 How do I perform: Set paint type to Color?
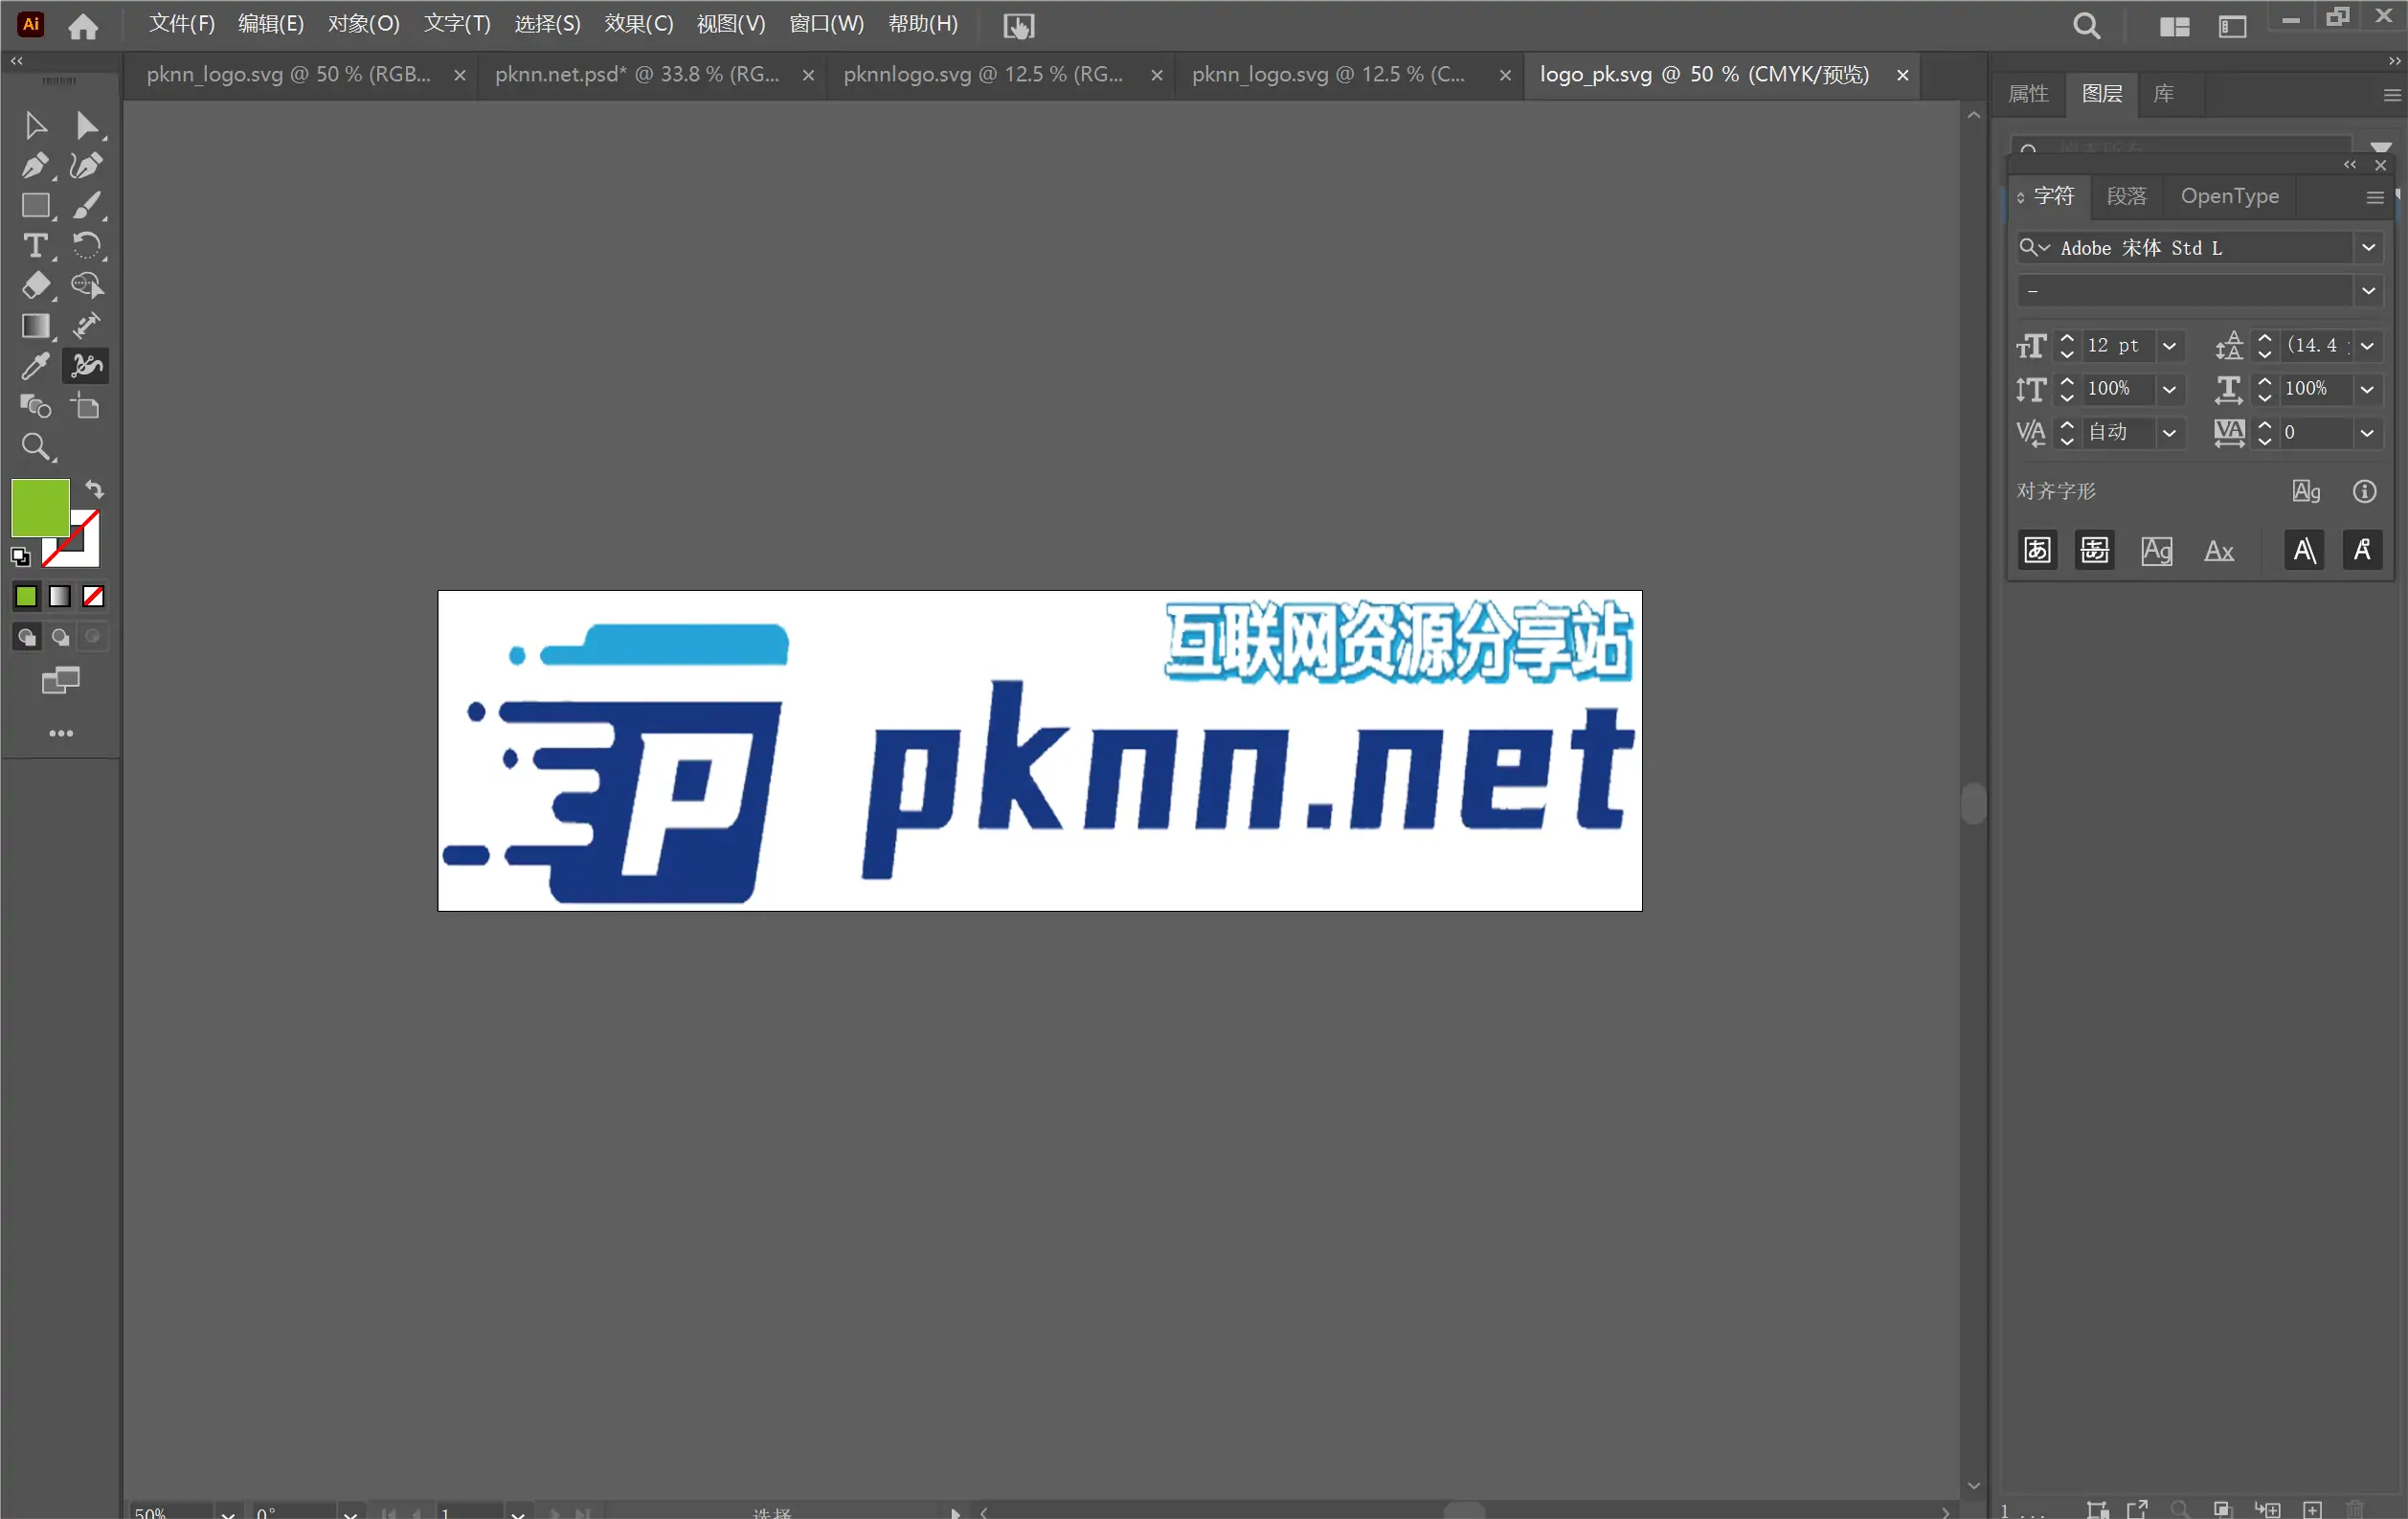click(x=26, y=597)
